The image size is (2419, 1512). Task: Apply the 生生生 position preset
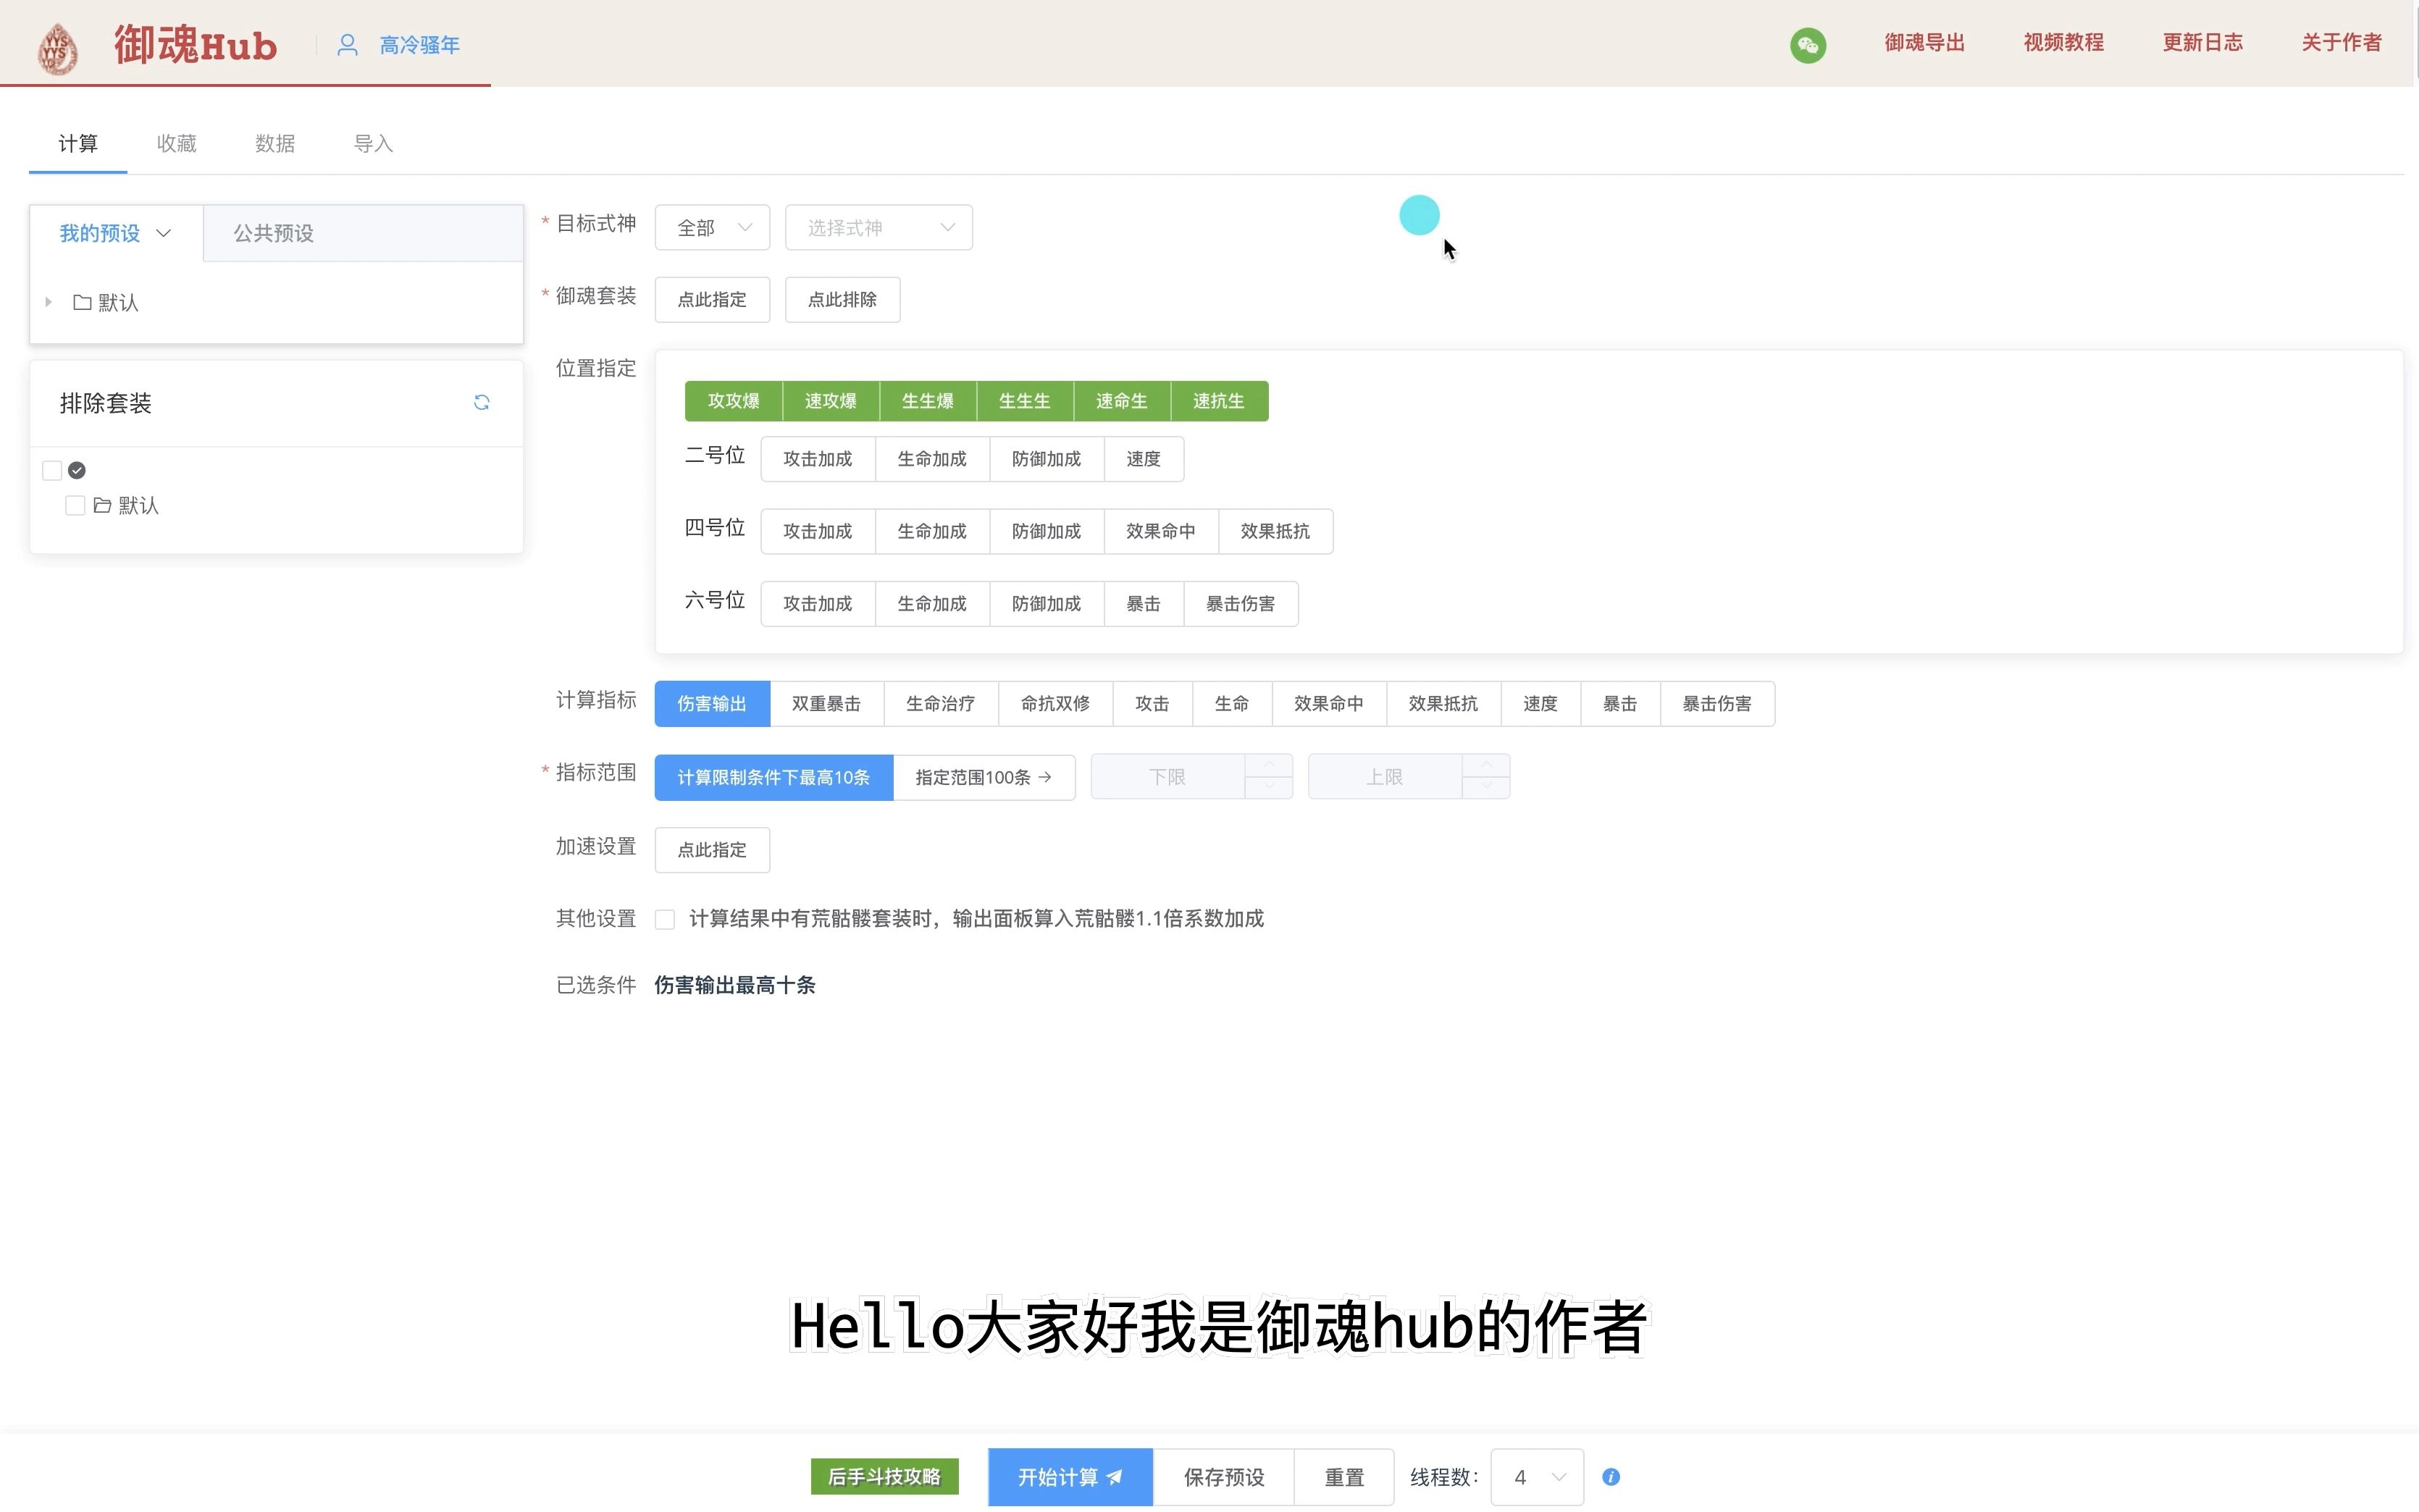point(1025,401)
